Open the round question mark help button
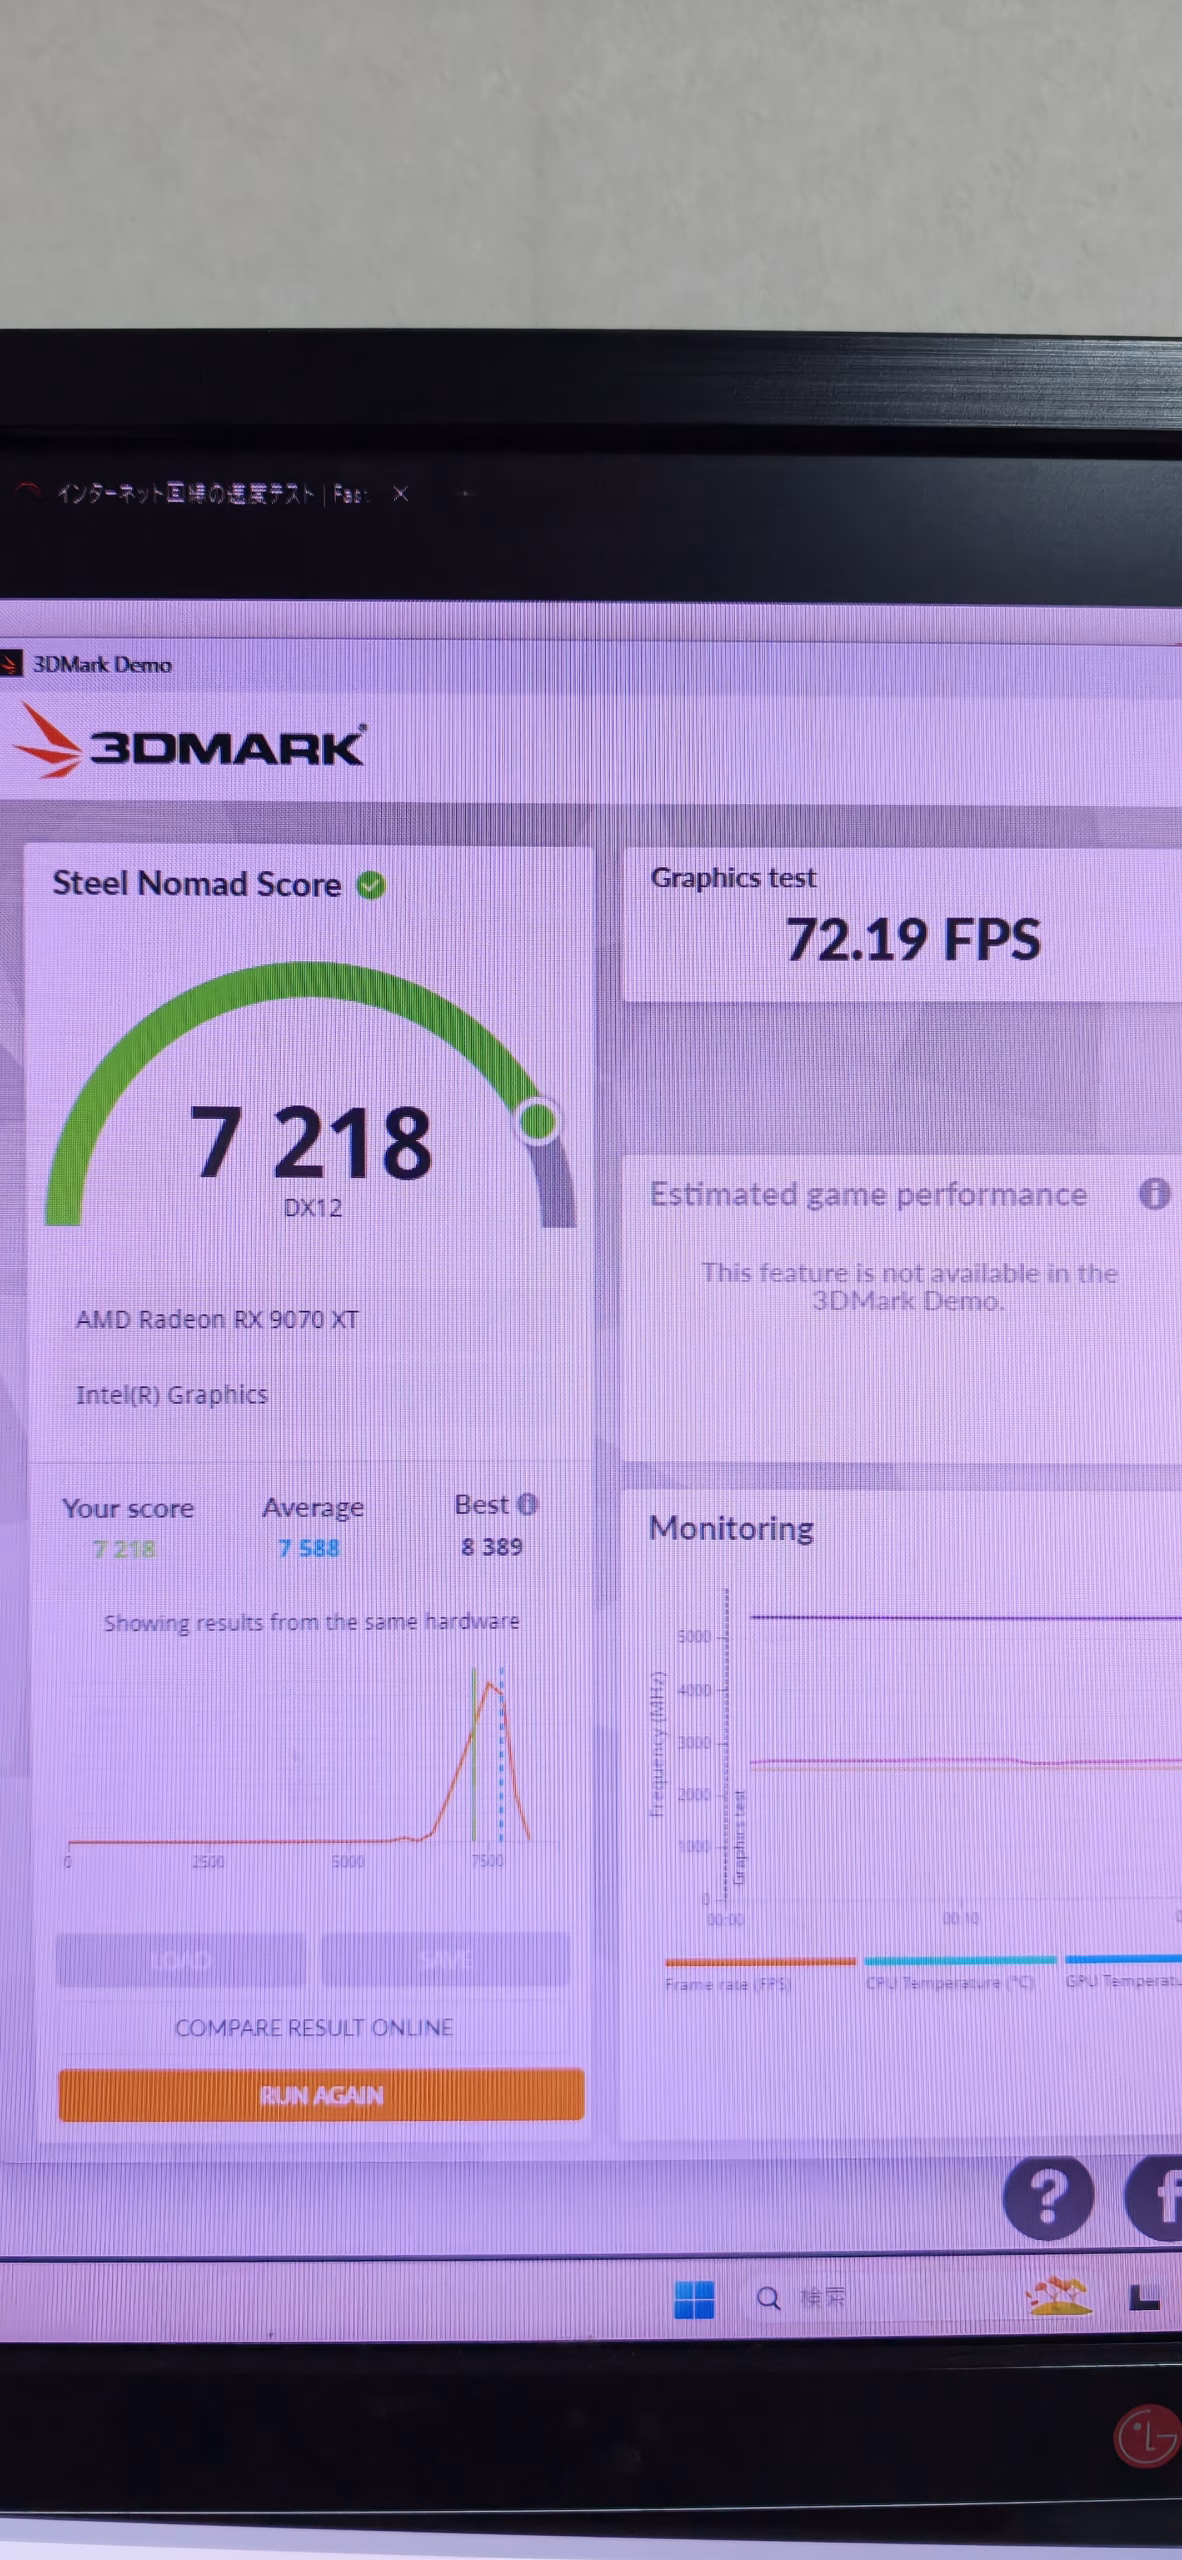The image size is (1182, 2560). [x=1048, y=2197]
